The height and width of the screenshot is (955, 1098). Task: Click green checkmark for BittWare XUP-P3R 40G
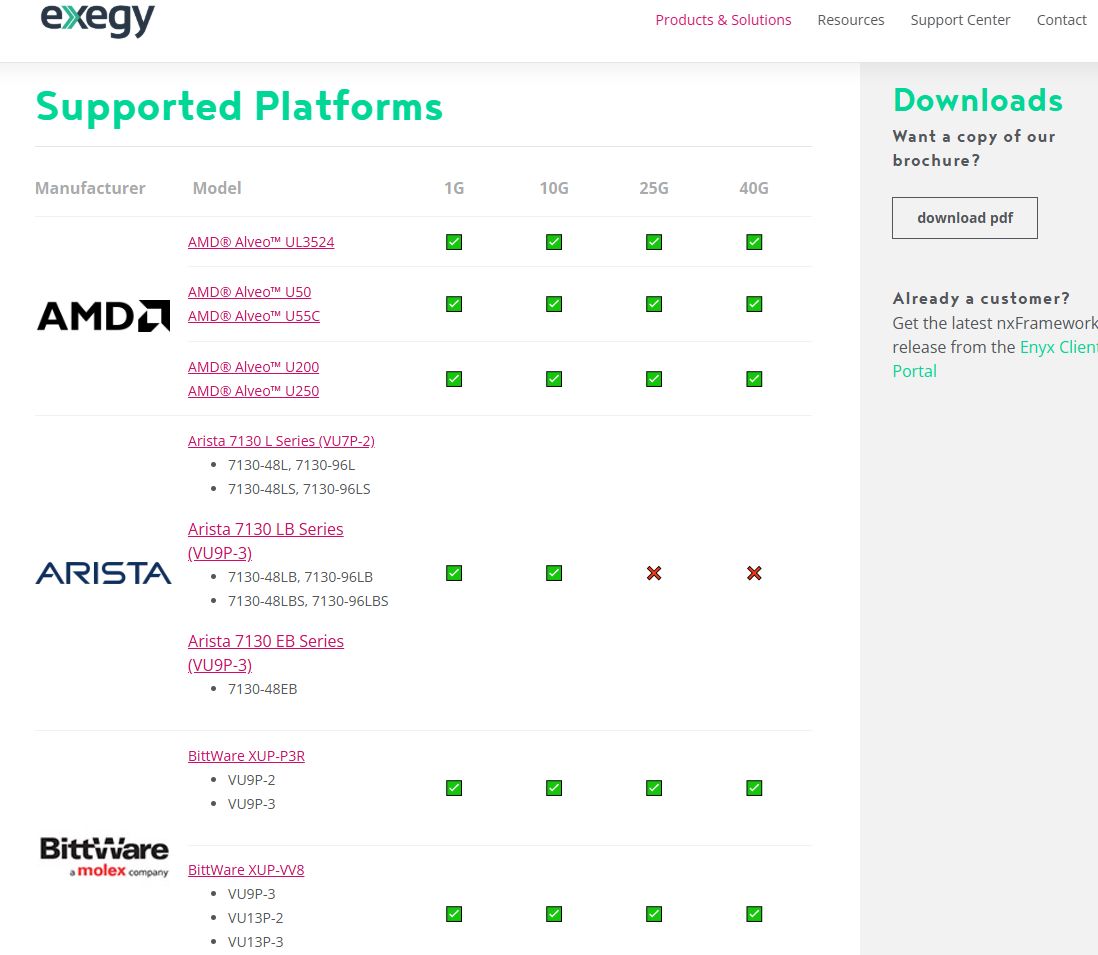coord(754,788)
